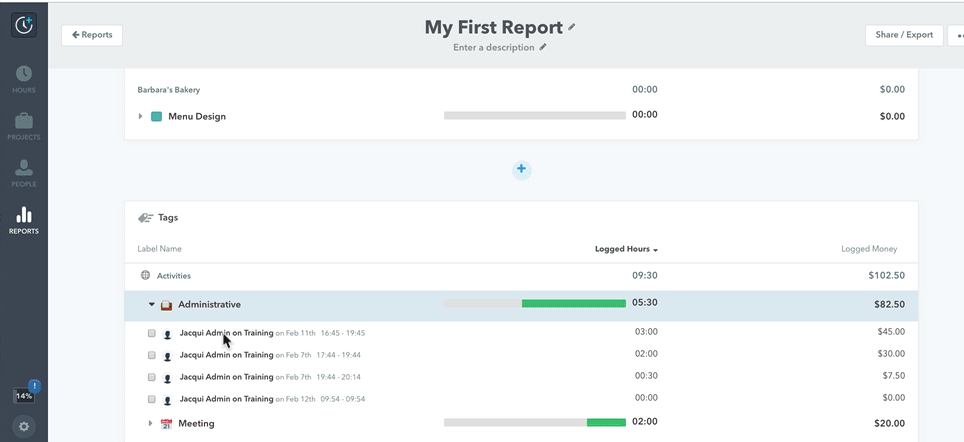Check the Feb 11th 16:45 entry checkbox
This screenshot has height=442, width=964.
(152, 333)
